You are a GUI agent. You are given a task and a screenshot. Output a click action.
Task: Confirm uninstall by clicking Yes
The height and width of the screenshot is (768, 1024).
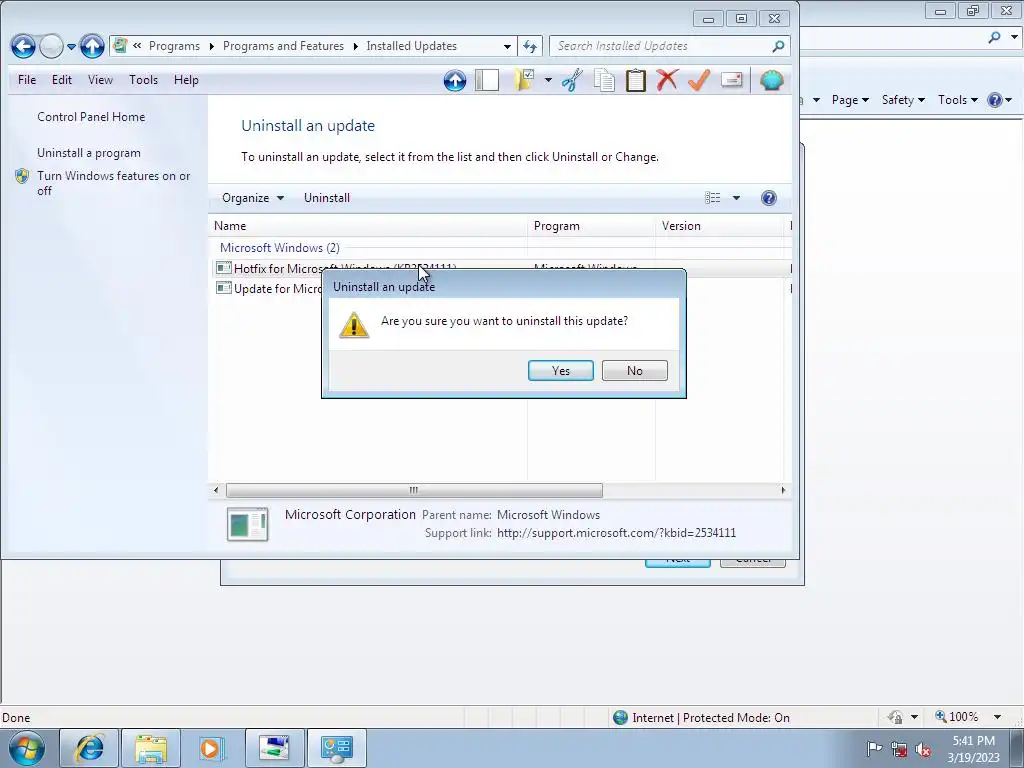(x=561, y=370)
